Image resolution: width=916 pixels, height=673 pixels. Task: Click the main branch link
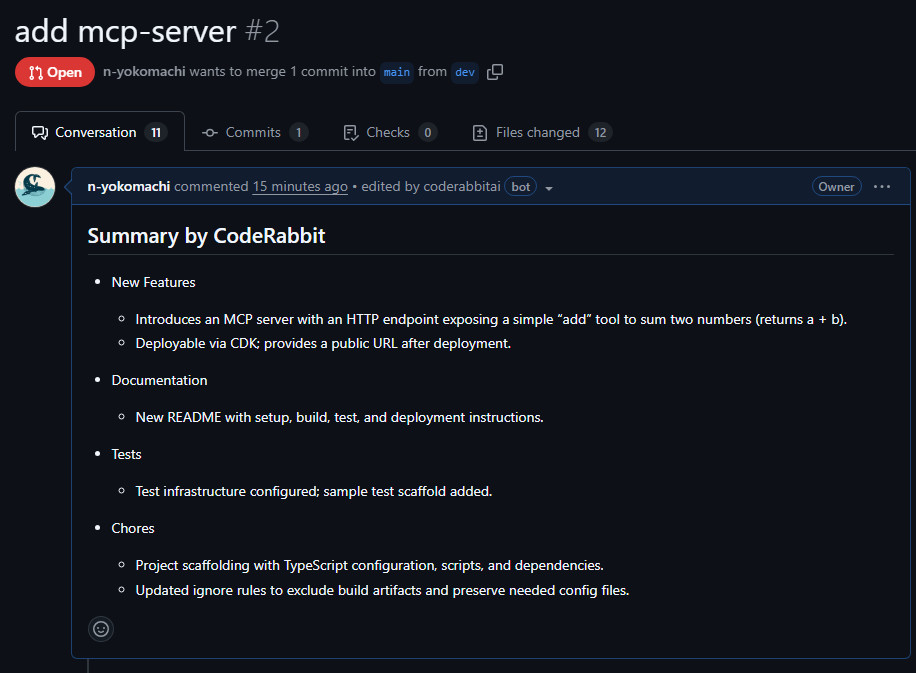[x=397, y=72]
